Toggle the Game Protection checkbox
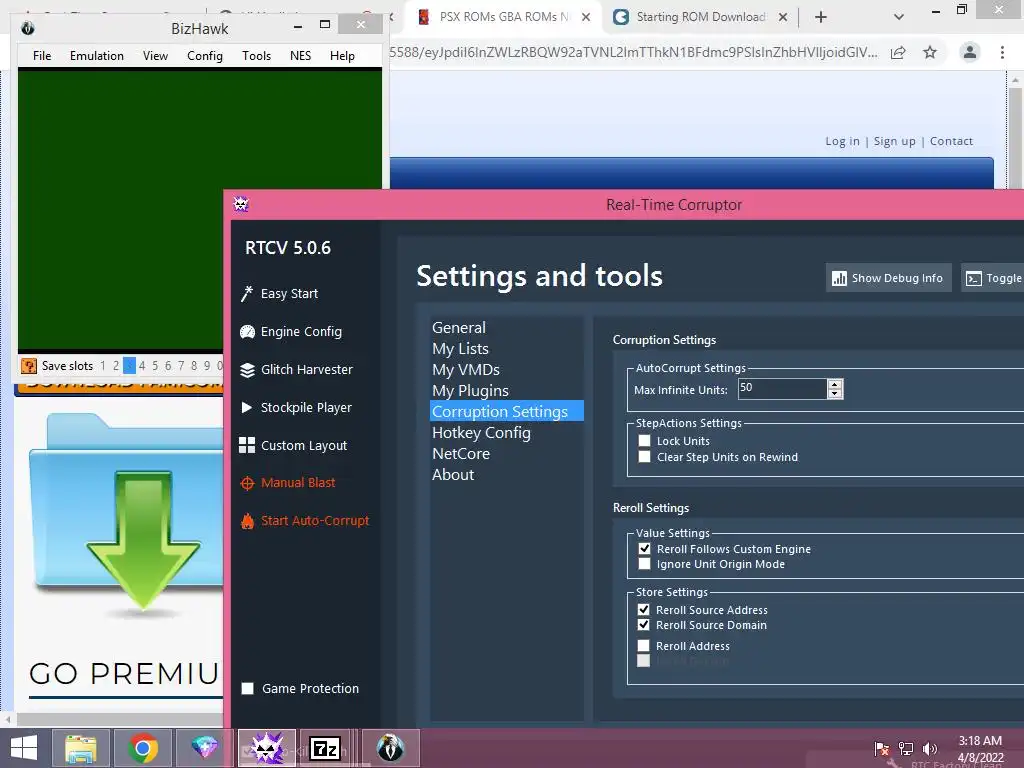The image size is (1024, 768). point(248,688)
